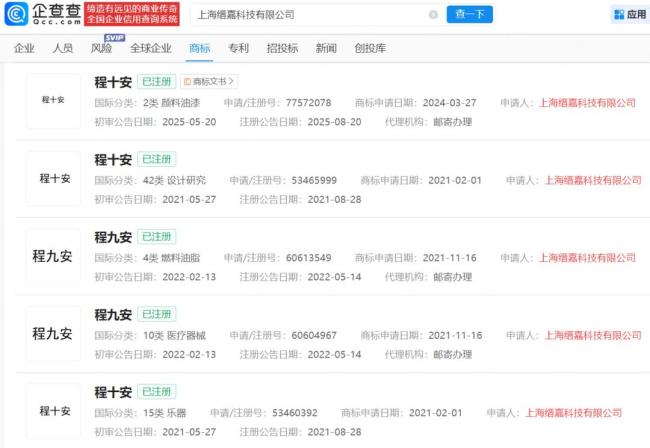This screenshot has height=448, width=650.
Task: Switch to the 人员 tab
Action: (x=63, y=48)
